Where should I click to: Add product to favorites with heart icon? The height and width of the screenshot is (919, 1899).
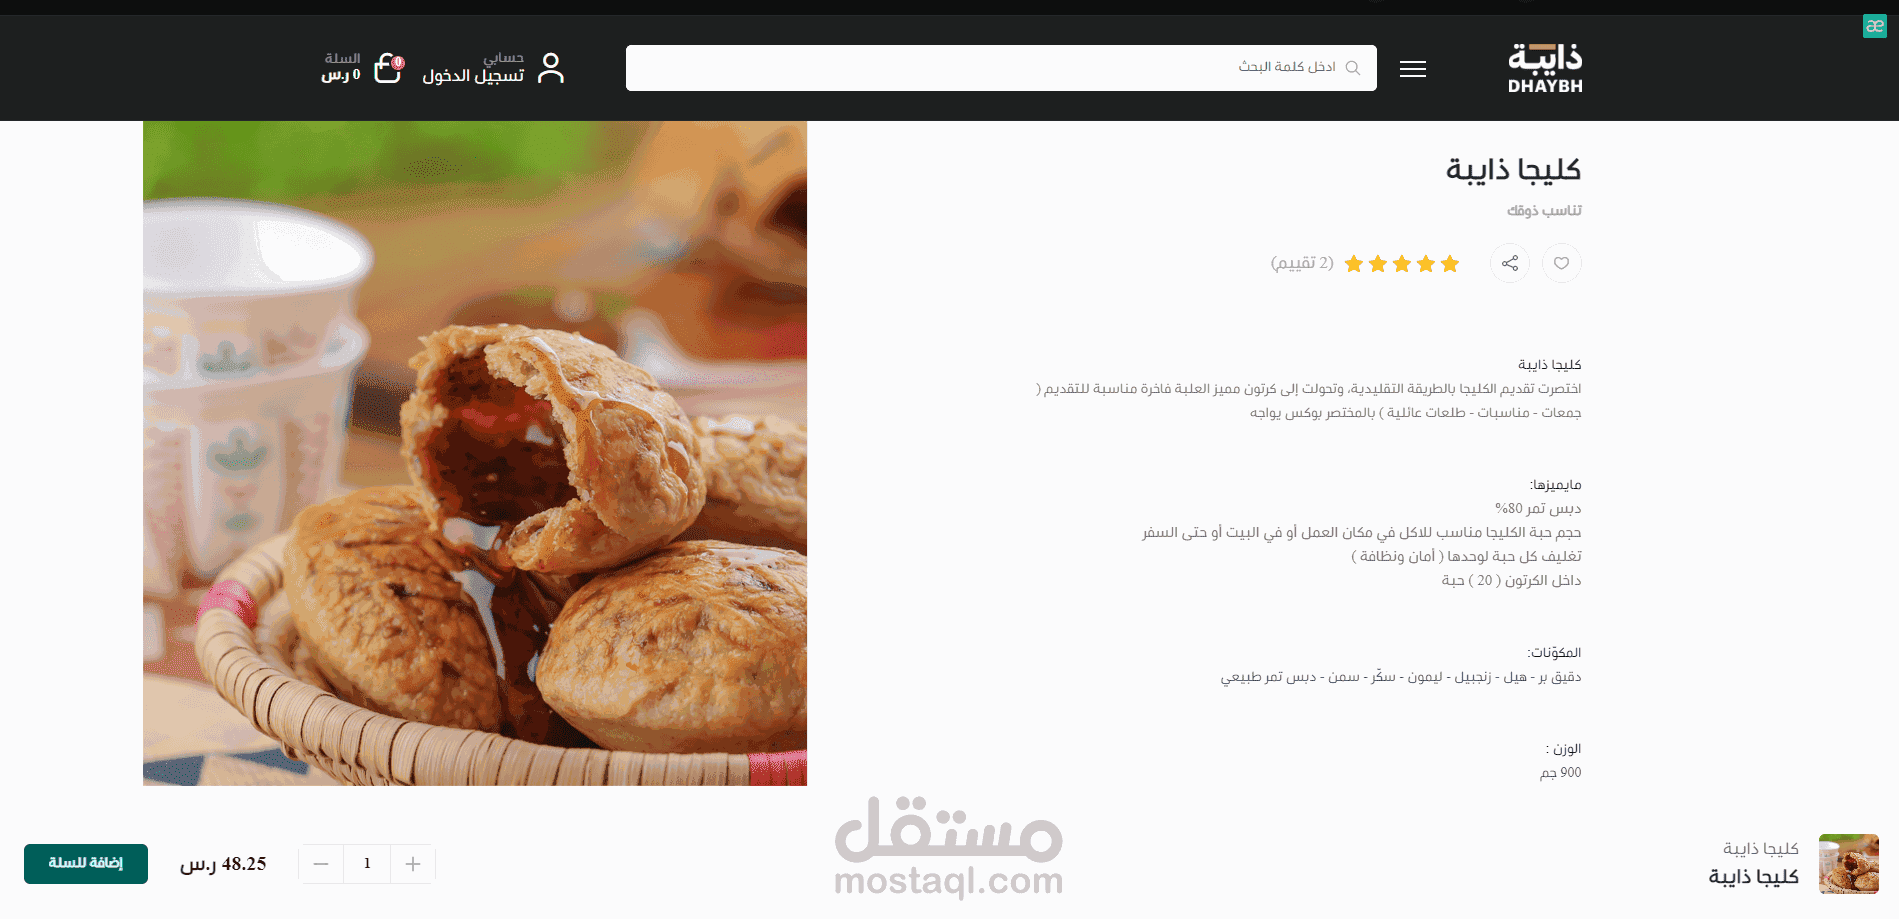(1561, 263)
